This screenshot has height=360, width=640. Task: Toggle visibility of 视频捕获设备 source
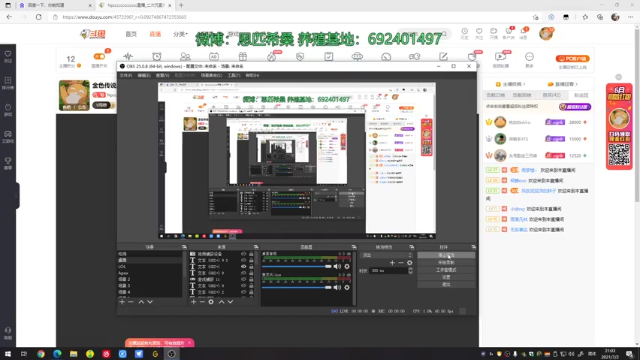[244, 254]
